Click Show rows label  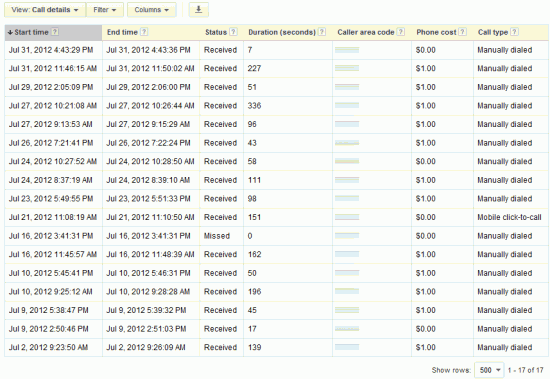tap(451, 370)
